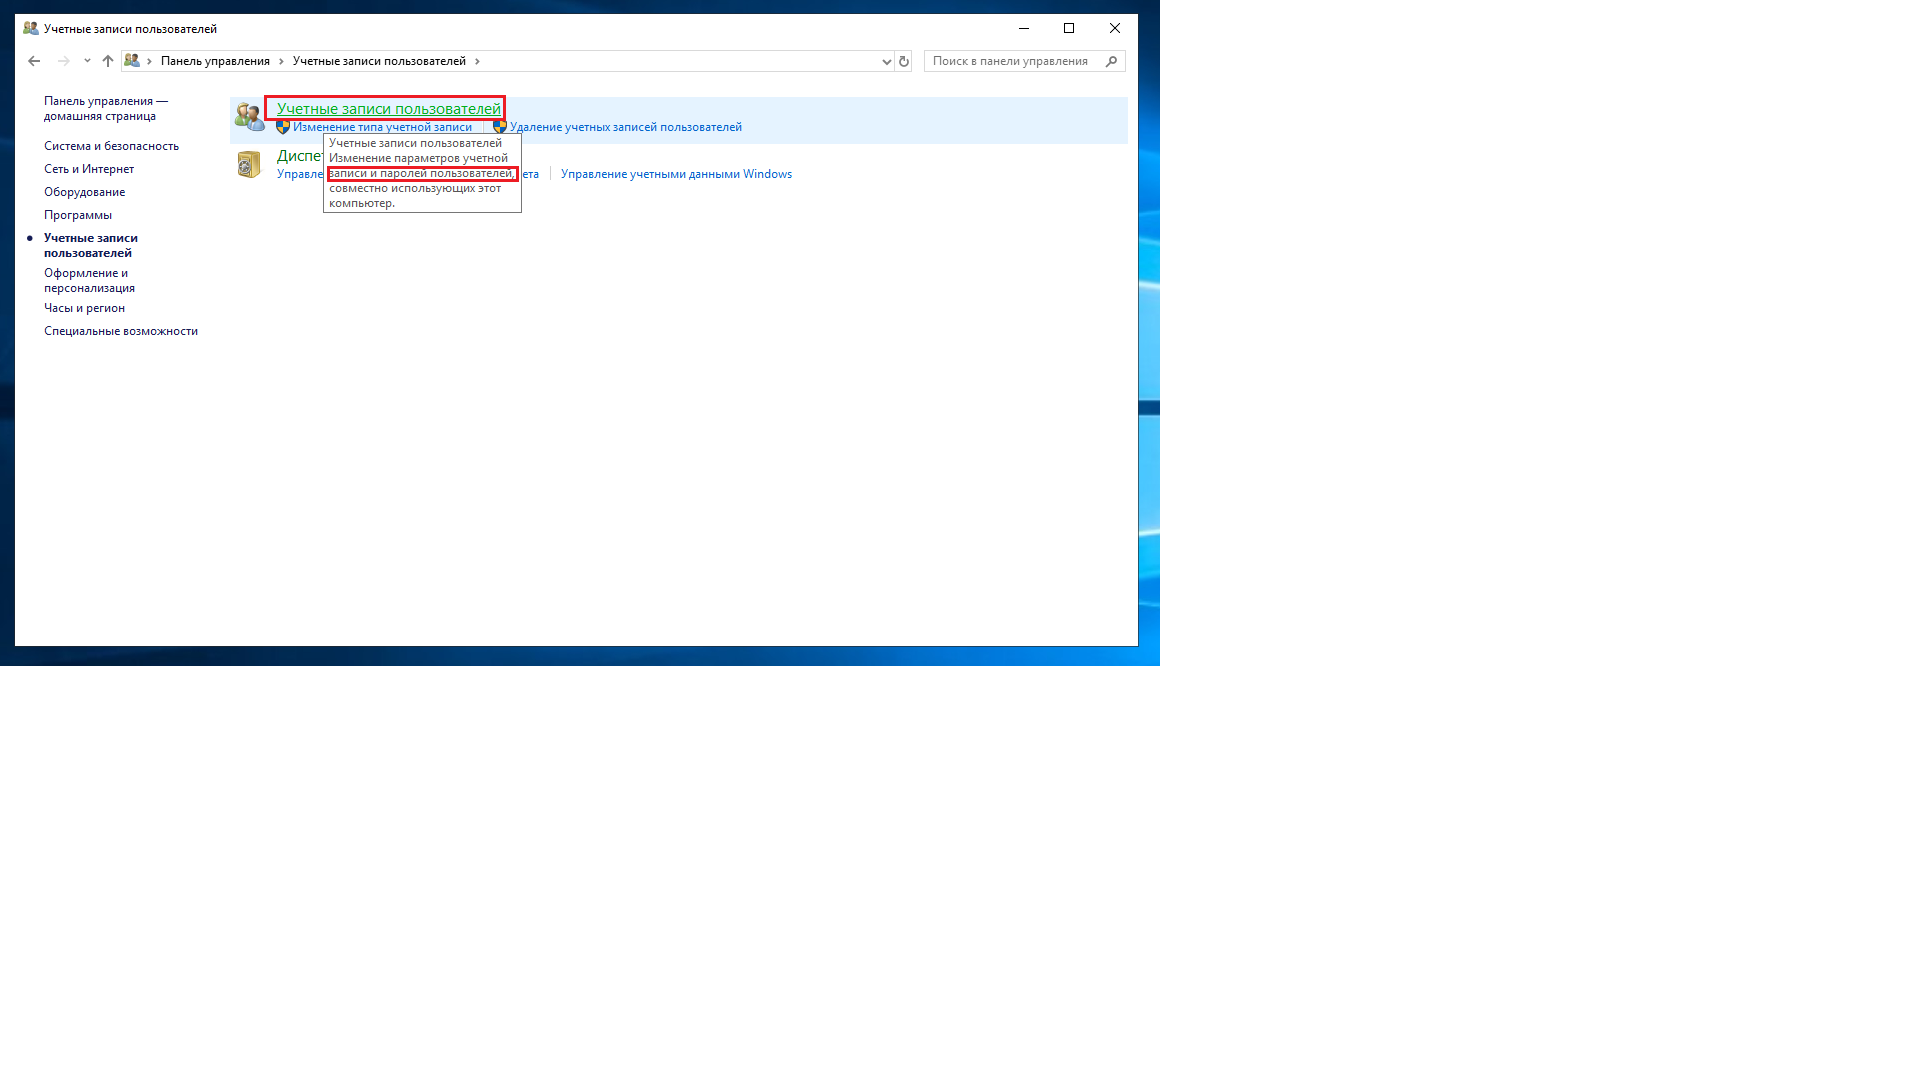Refresh the control panel view

[904, 61]
